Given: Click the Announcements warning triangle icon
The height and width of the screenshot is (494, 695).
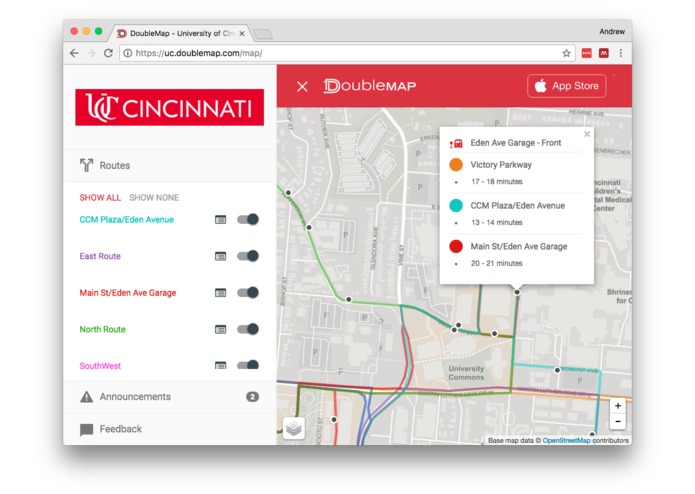Looking at the screenshot, I should 86,397.
